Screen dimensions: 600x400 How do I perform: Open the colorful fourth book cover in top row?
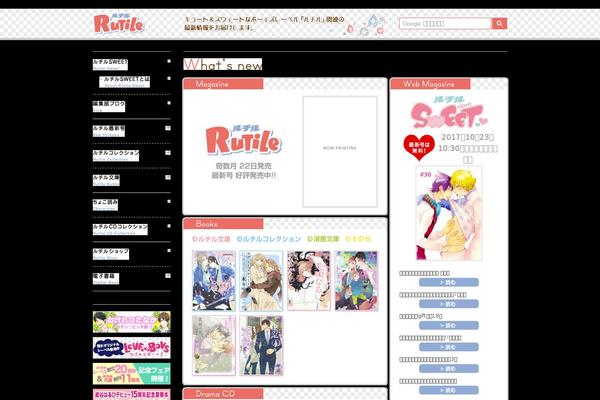click(x=356, y=281)
